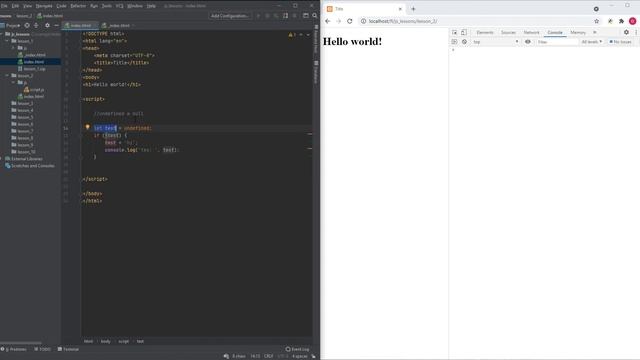
Task: Toggle the DevTools device toolbar icon
Action: point(464,32)
